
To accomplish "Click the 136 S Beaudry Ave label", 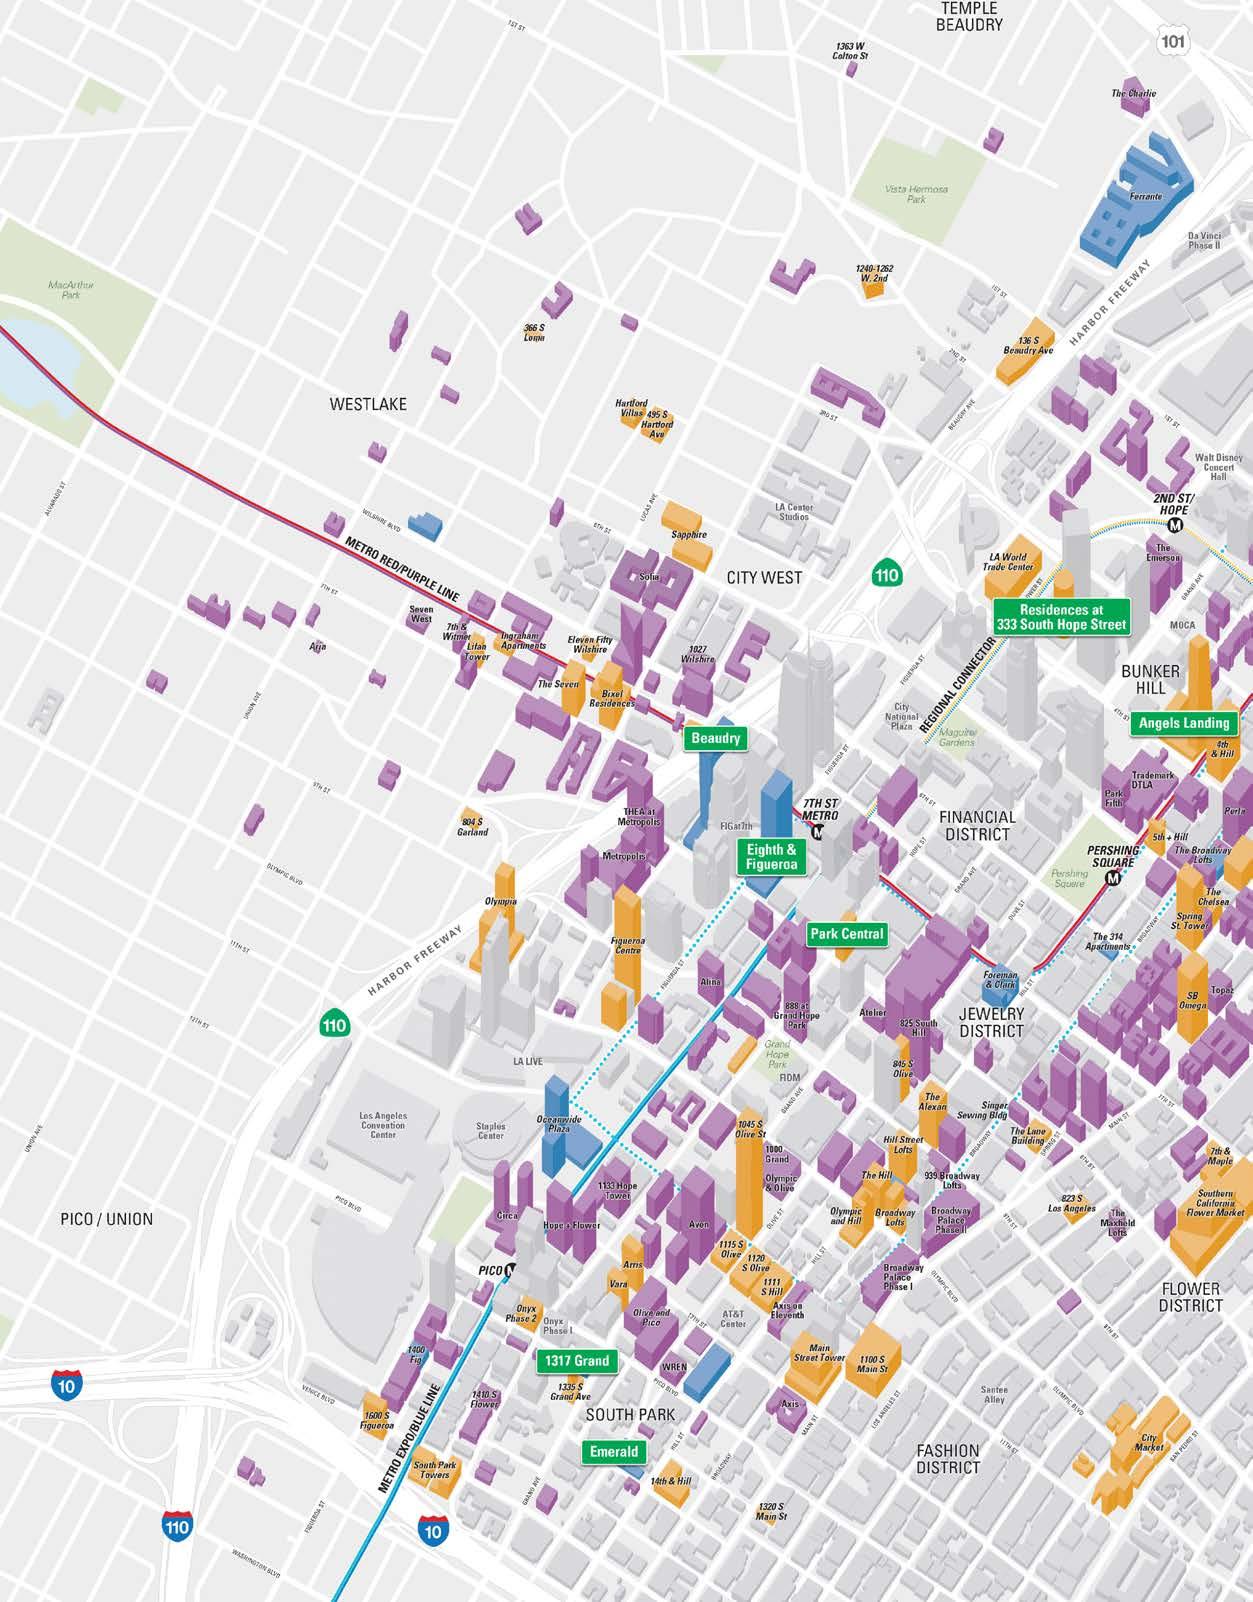I will coord(1028,346).
